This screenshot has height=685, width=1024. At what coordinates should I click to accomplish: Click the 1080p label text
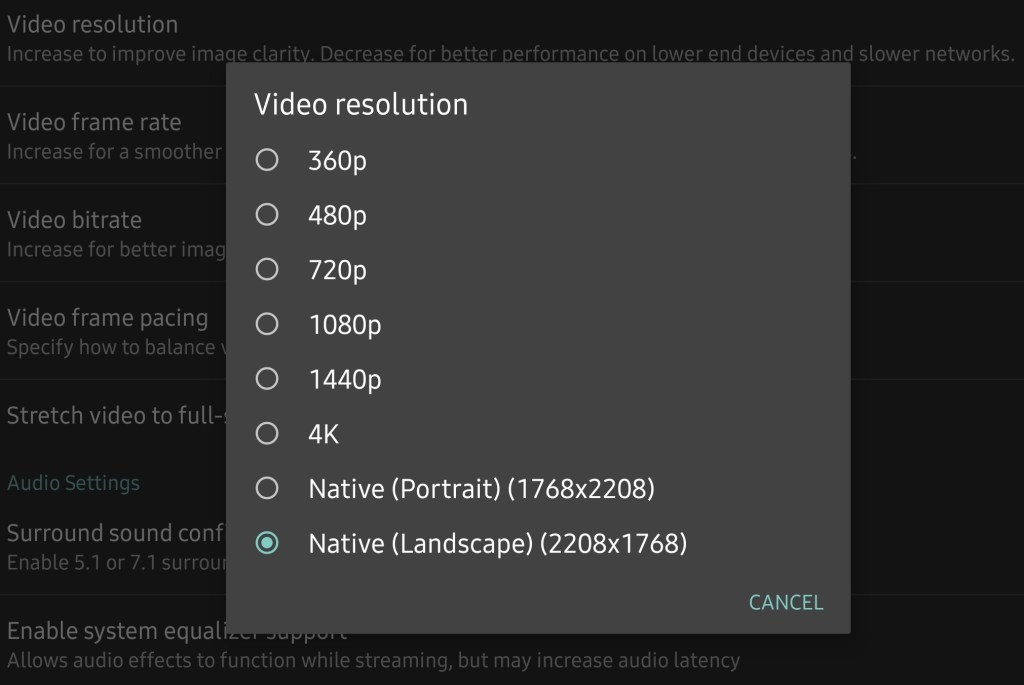point(344,325)
